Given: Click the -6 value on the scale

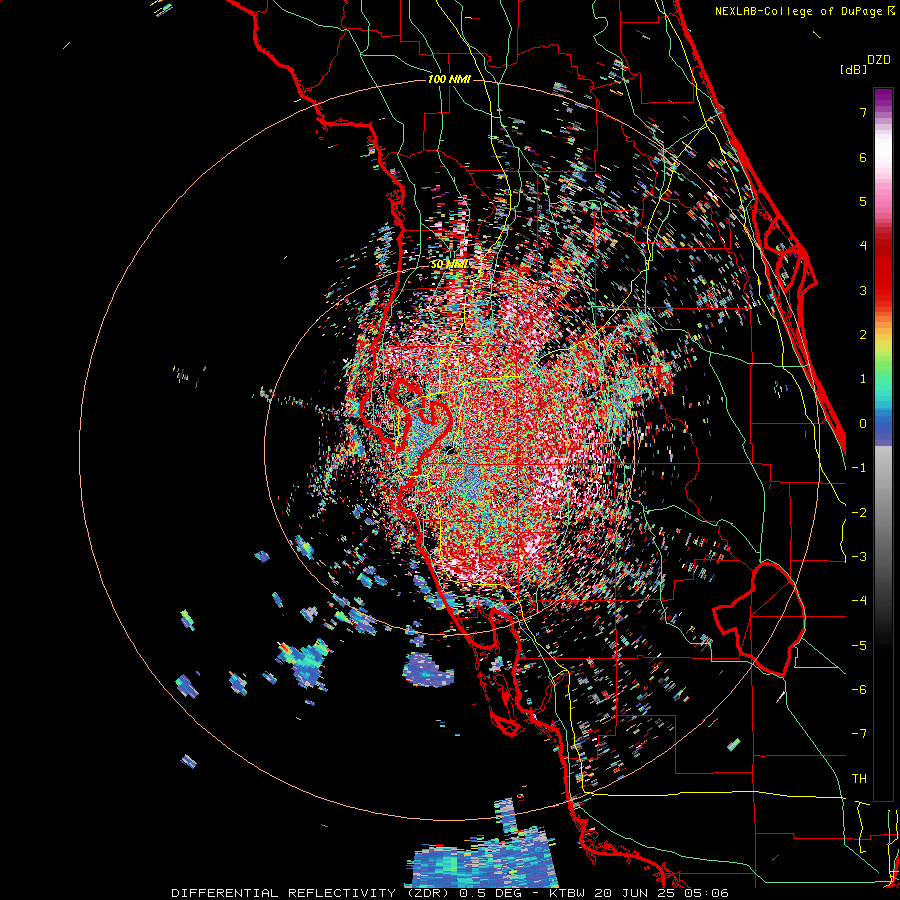Looking at the screenshot, I should (x=859, y=690).
